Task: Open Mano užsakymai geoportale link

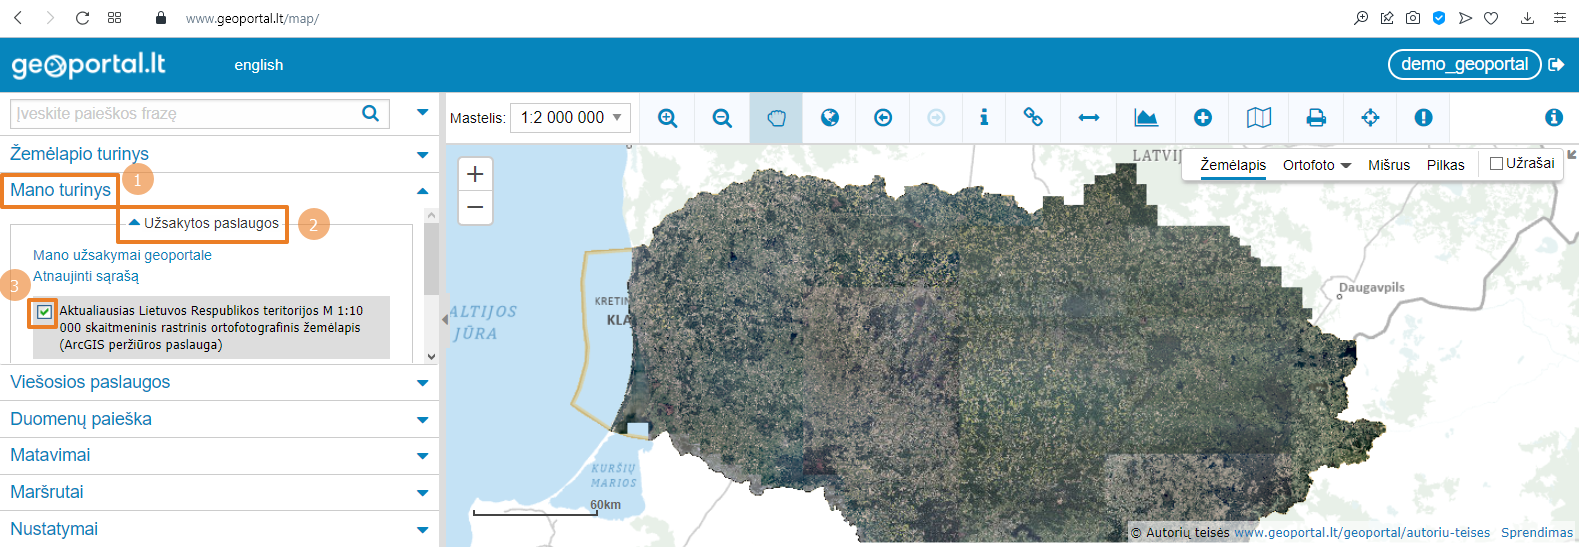Action: click(122, 255)
